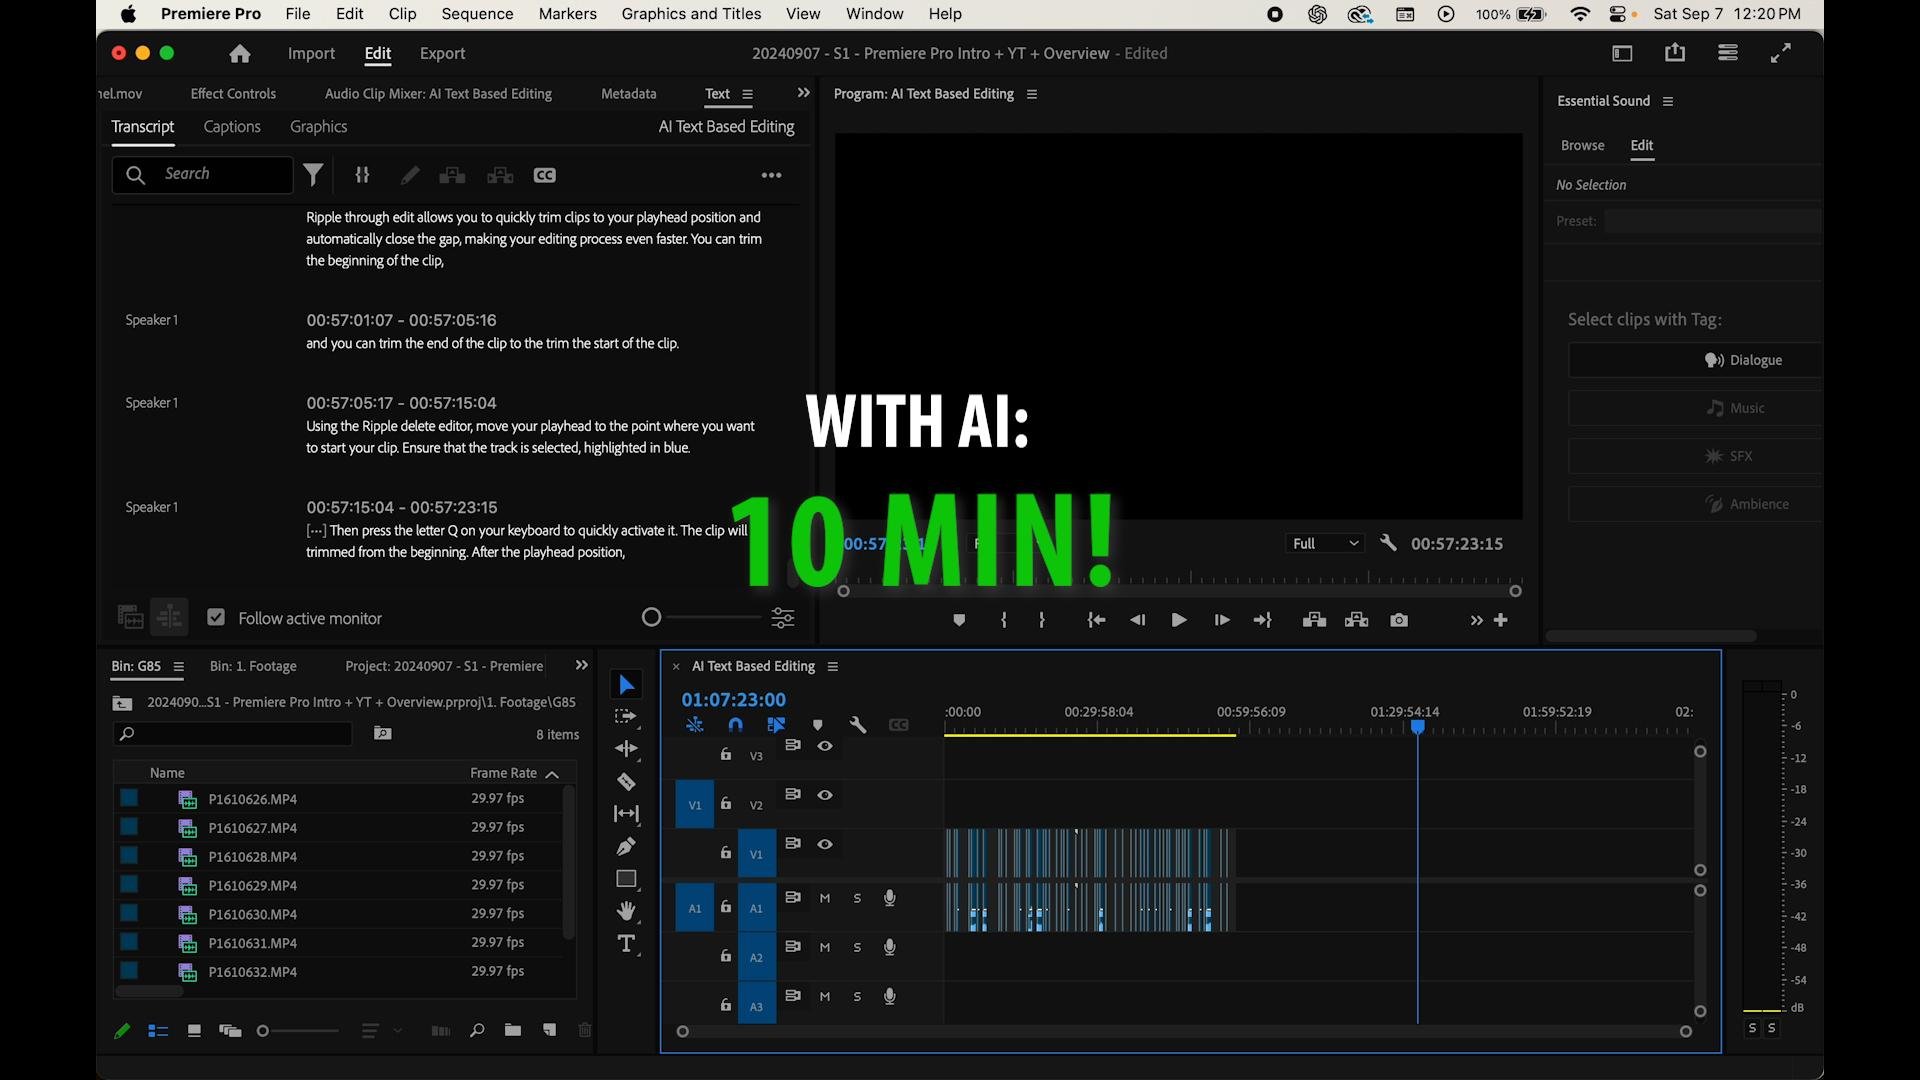Click Export workspace button
The height and width of the screenshot is (1080, 1920).
click(x=442, y=54)
